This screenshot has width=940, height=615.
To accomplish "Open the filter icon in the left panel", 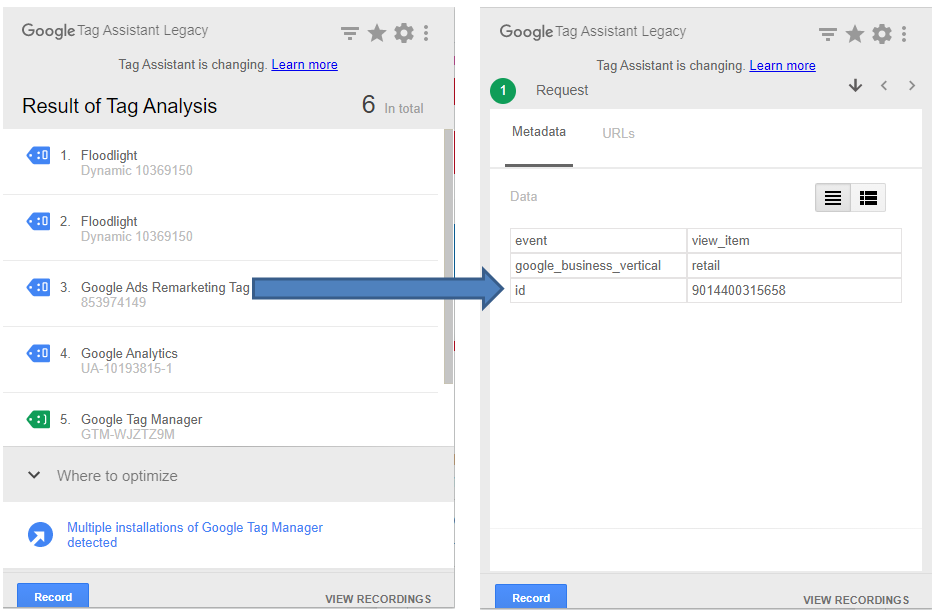I will click(349, 31).
